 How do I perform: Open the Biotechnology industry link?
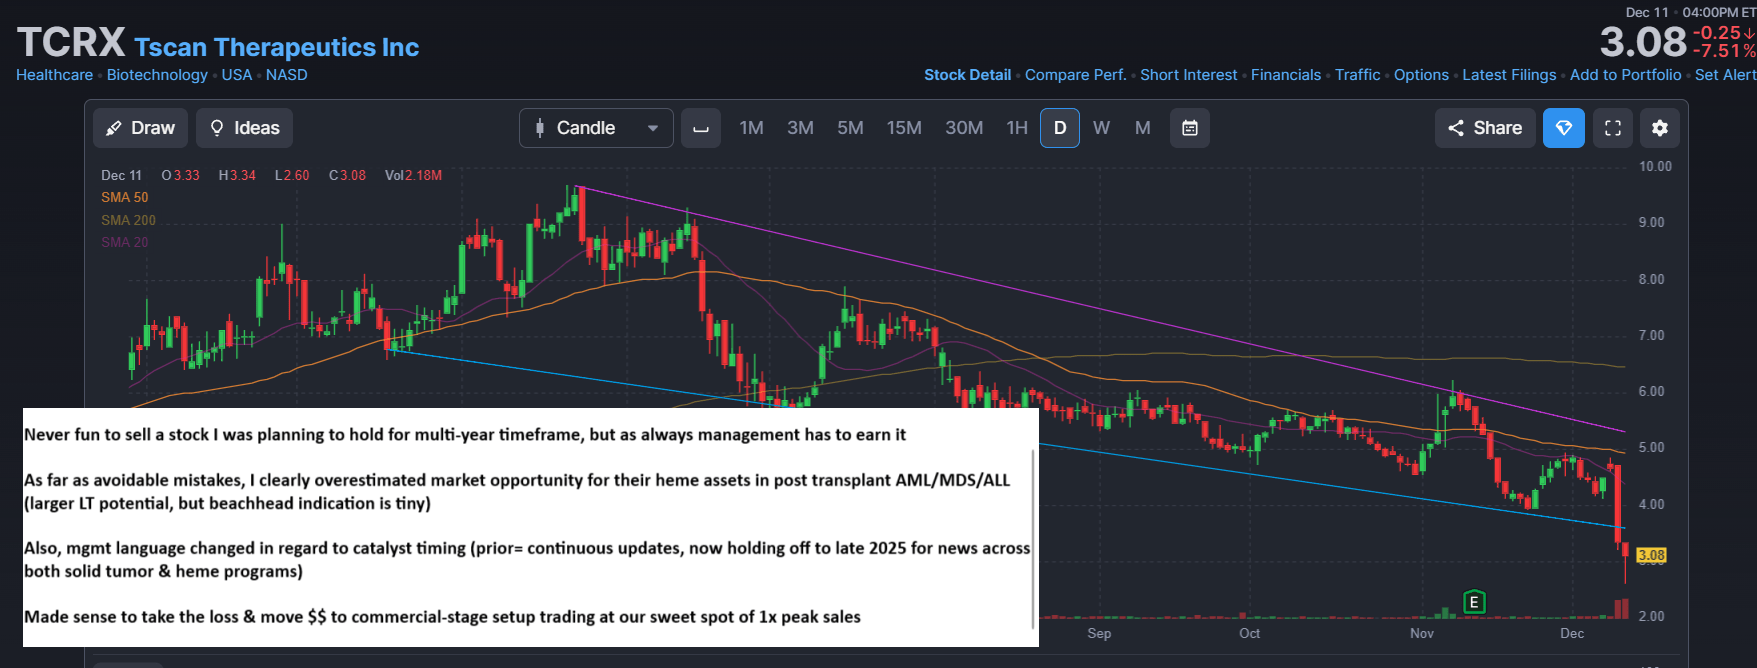(157, 75)
